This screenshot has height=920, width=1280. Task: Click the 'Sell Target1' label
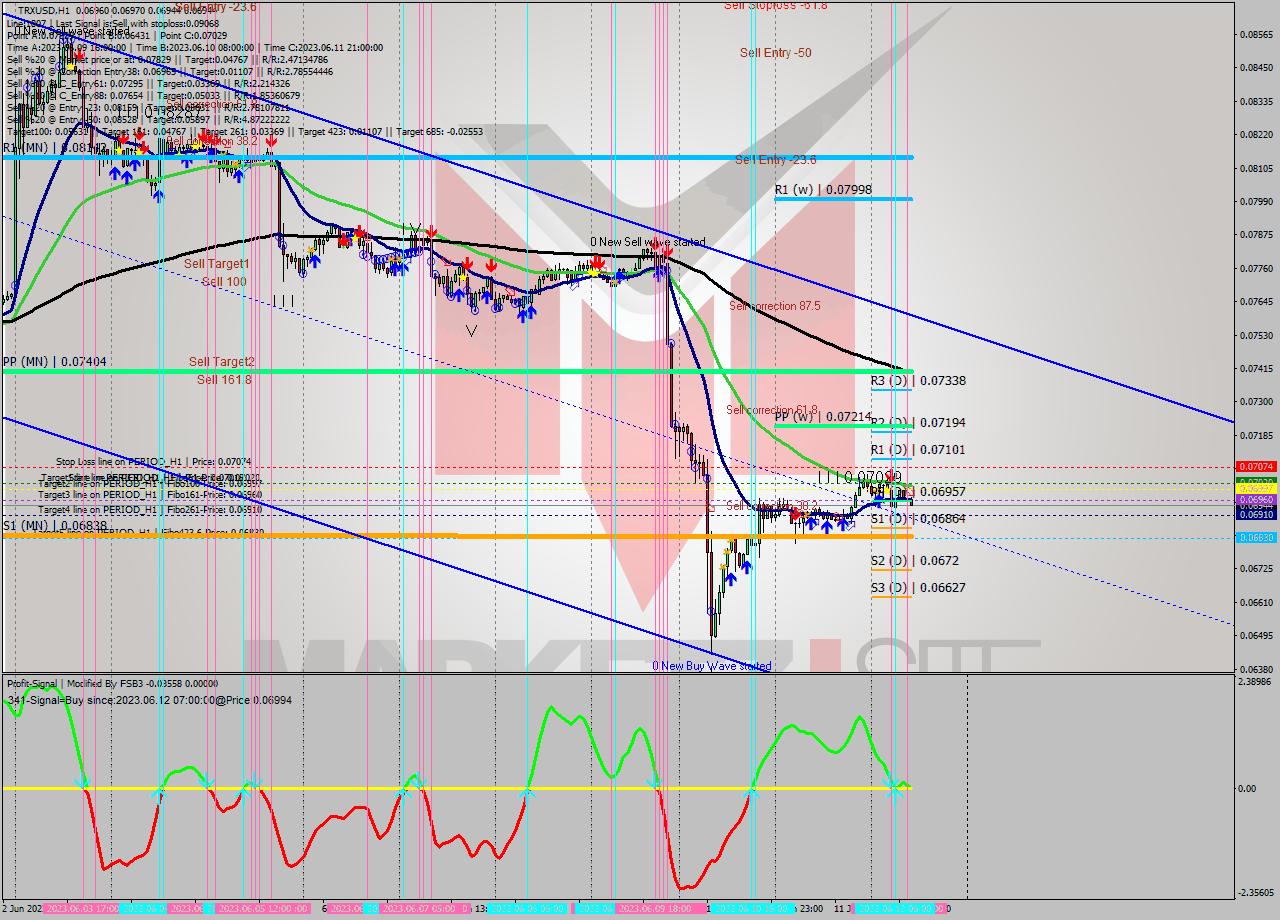point(217,264)
